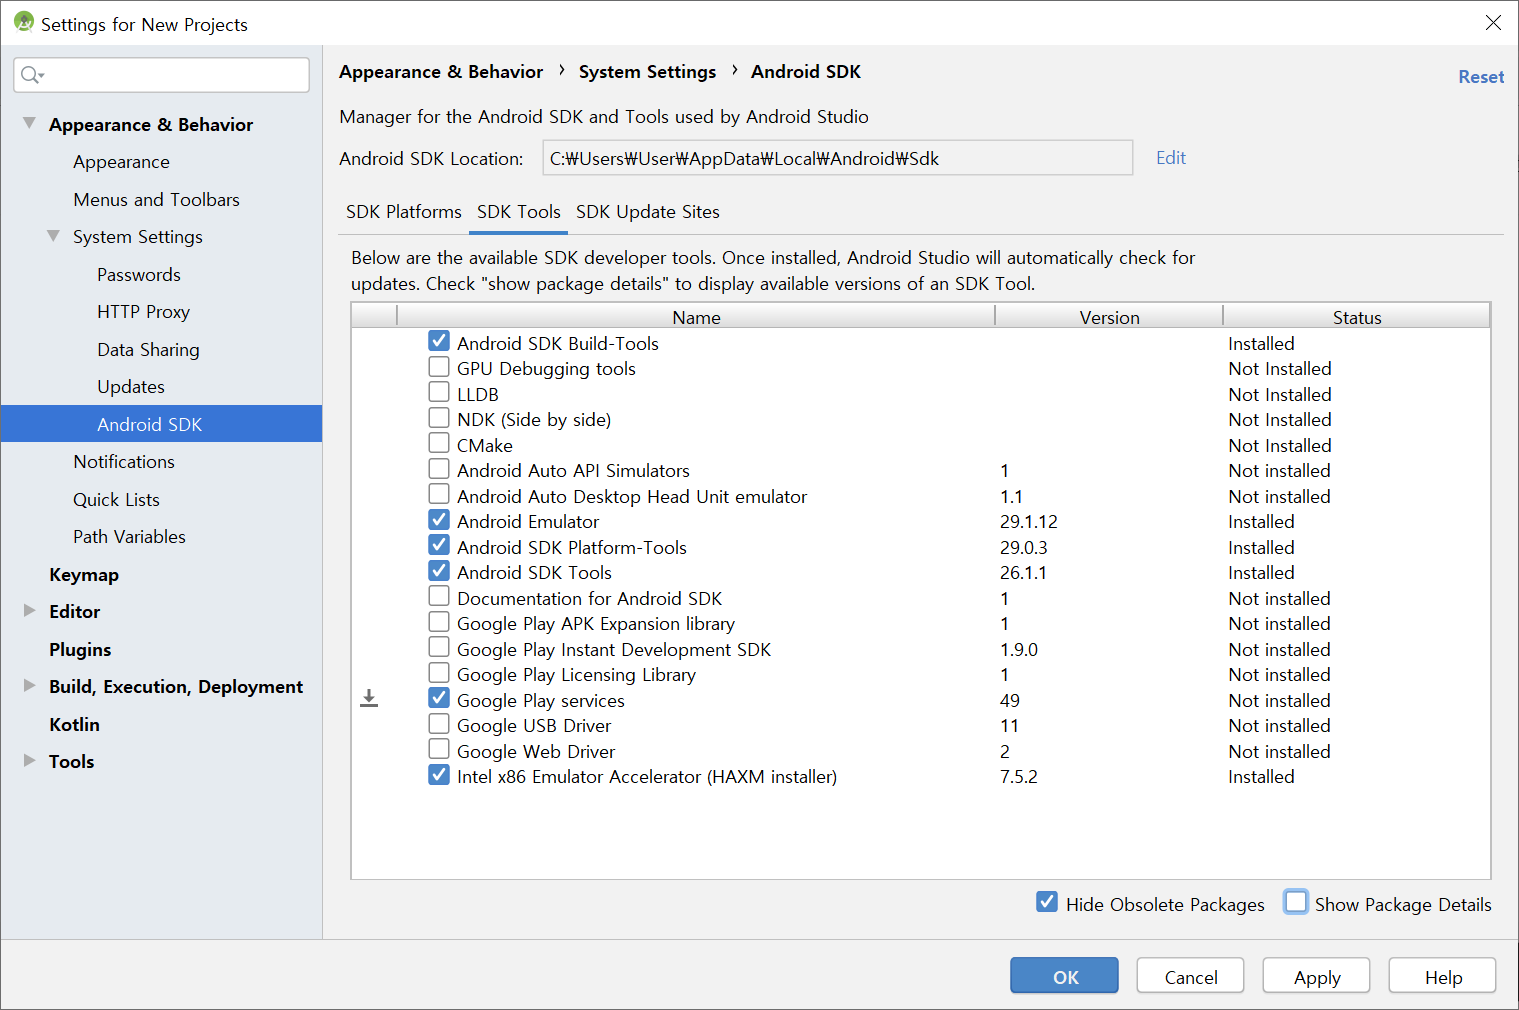Uncheck Intel x86 Emulator Accelerator checkbox

coord(439,775)
